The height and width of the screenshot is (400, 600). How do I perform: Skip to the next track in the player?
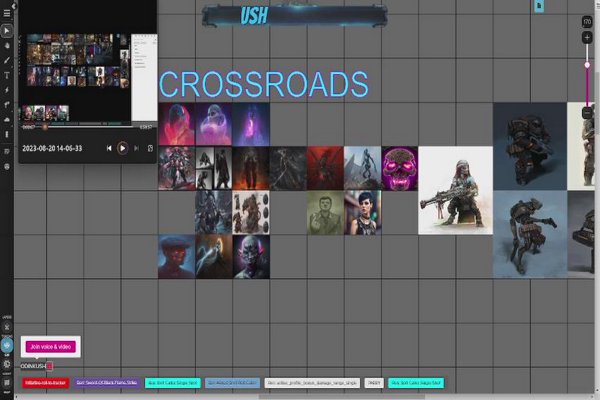pos(136,148)
